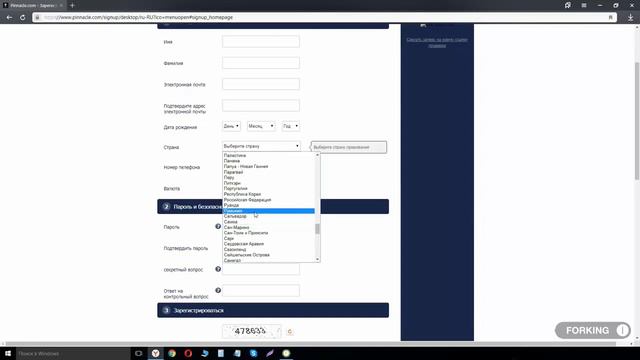Image resolution: width=640 pixels, height=360 pixels.
Task: Click the Электронная почта input field
Action: click(261, 84)
